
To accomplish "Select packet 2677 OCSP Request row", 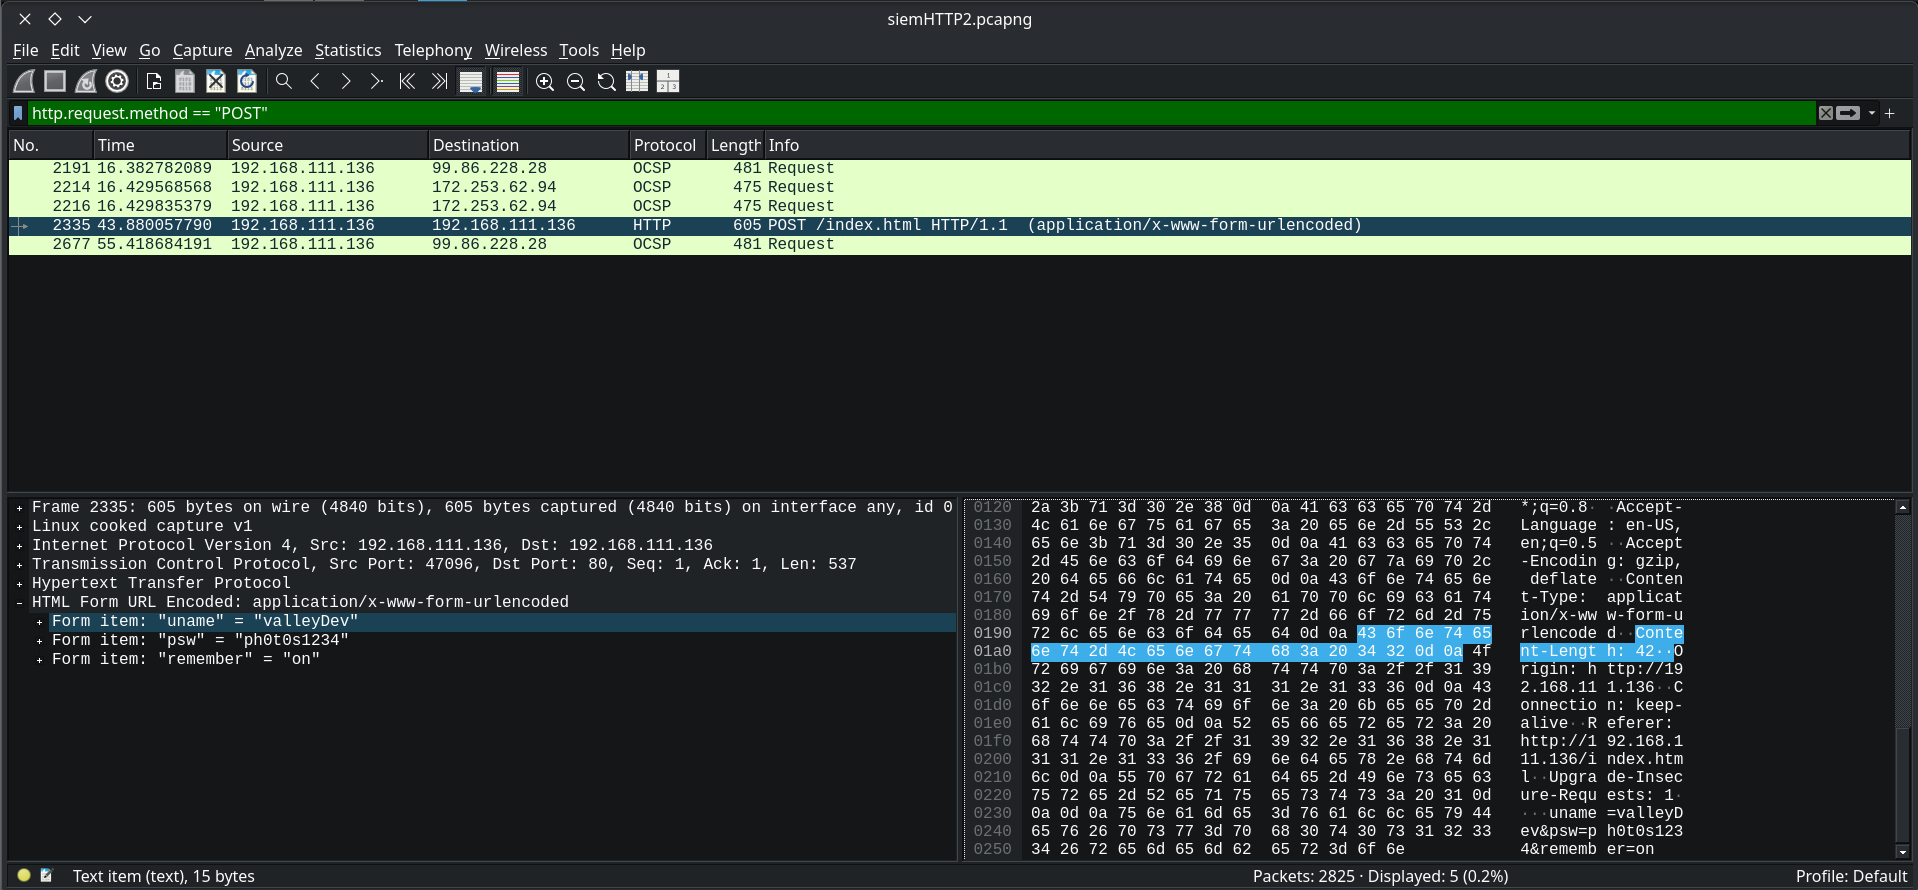I will pos(960,244).
